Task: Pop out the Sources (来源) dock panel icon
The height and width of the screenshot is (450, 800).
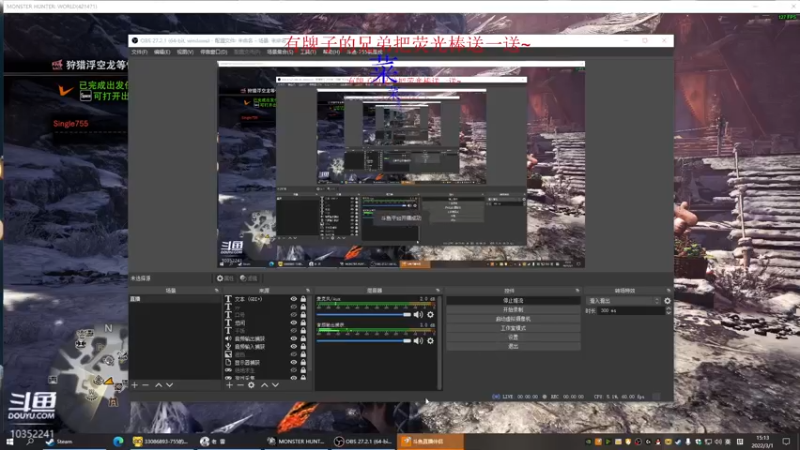Action: coord(308,291)
